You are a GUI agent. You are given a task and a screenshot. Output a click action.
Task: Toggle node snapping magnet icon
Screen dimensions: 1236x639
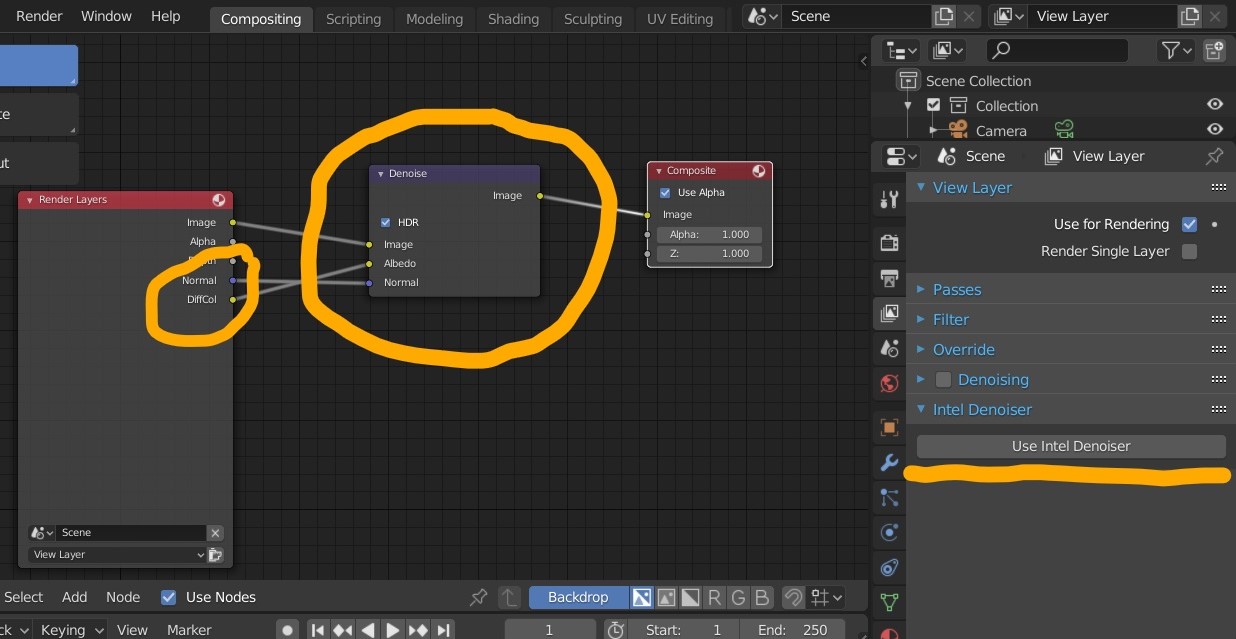792,597
